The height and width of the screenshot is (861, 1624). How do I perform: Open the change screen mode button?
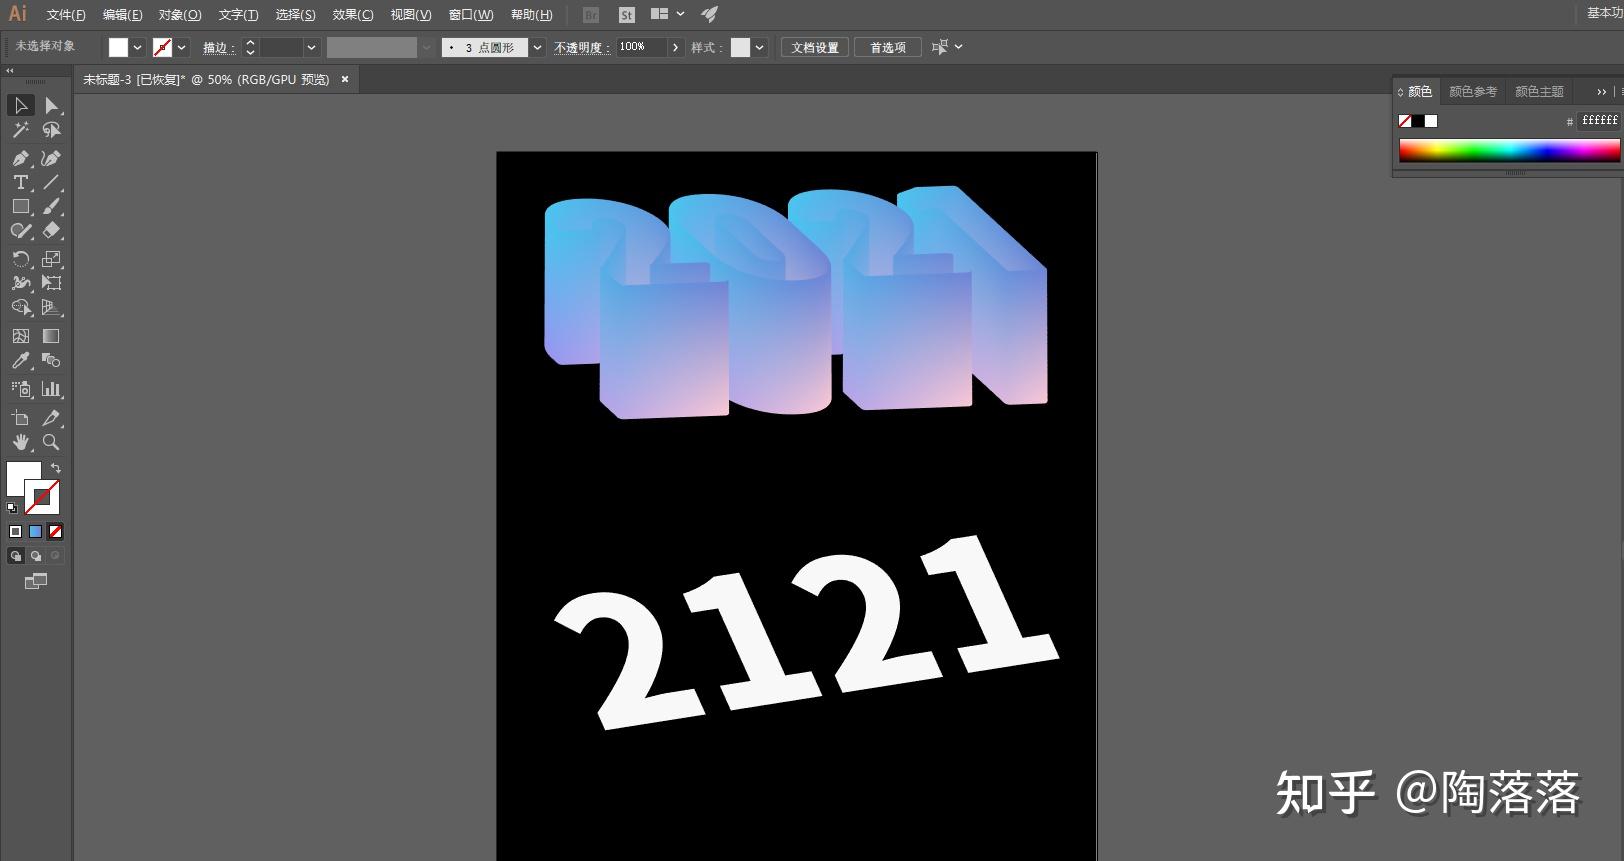pyautogui.click(x=36, y=581)
